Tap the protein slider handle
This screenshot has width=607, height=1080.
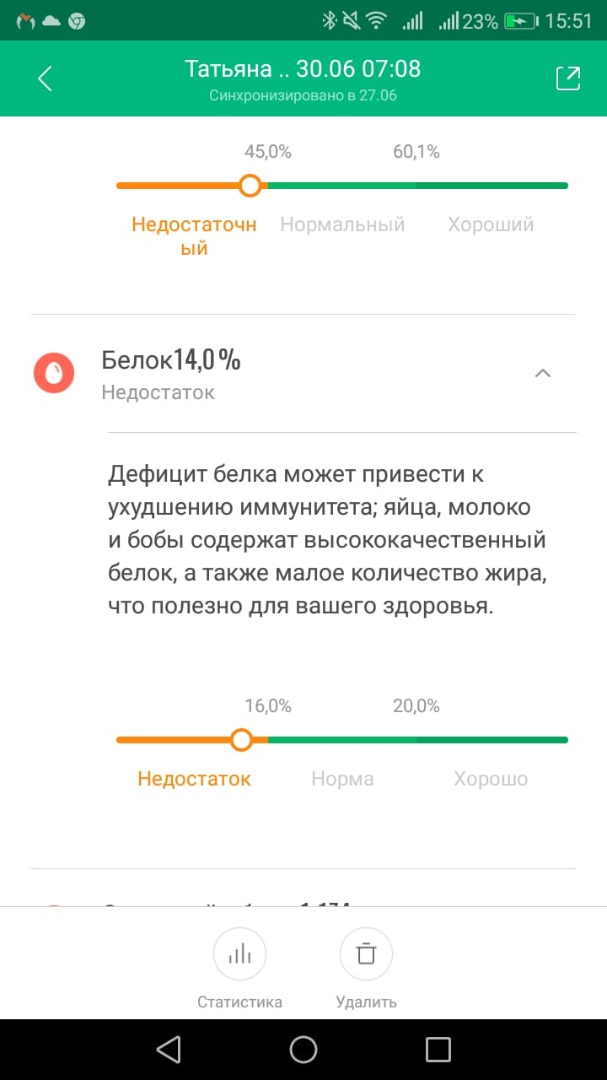240,740
